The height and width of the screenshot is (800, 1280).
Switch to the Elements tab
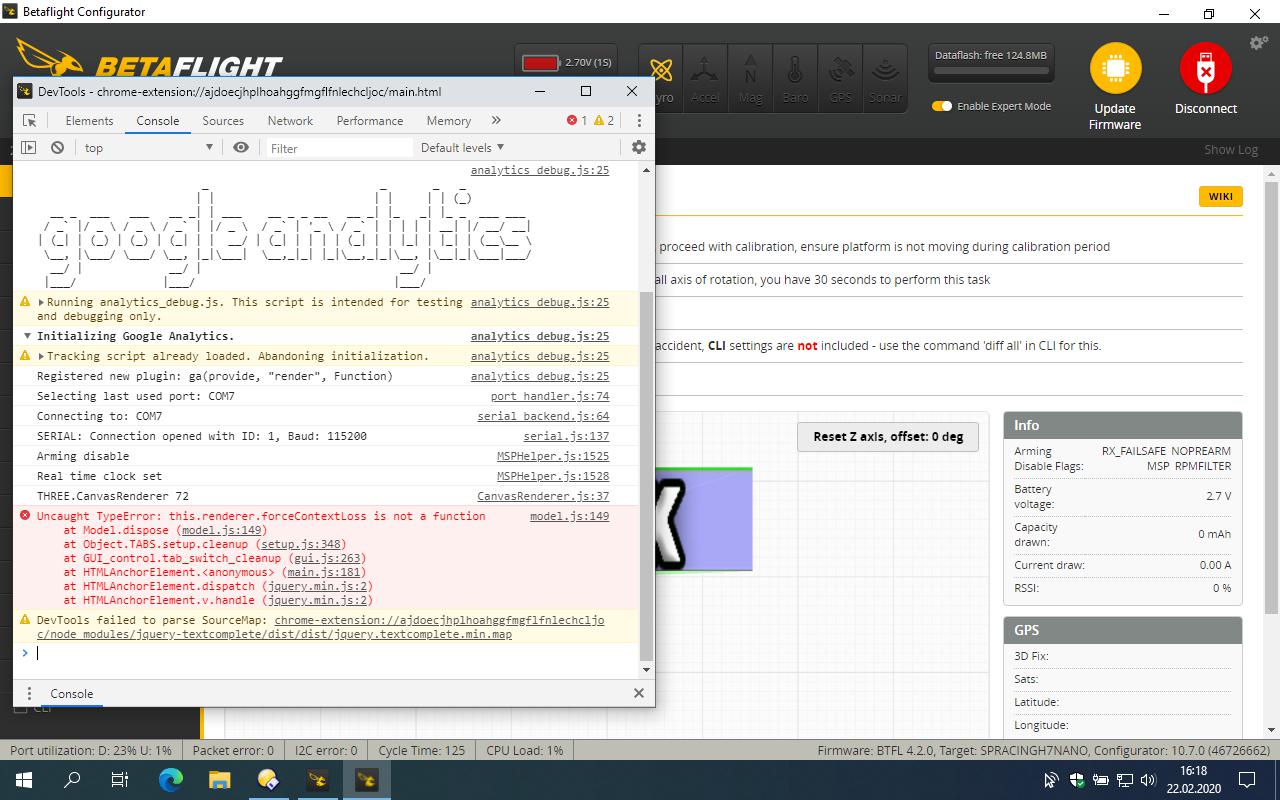coord(89,120)
